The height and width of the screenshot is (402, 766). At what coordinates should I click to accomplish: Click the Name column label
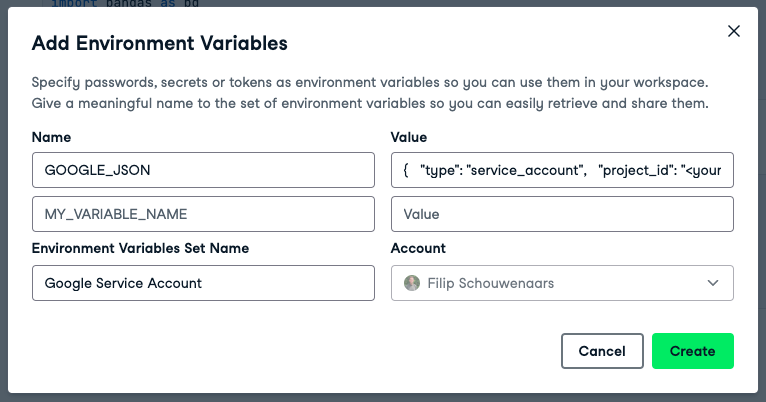[52, 137]
